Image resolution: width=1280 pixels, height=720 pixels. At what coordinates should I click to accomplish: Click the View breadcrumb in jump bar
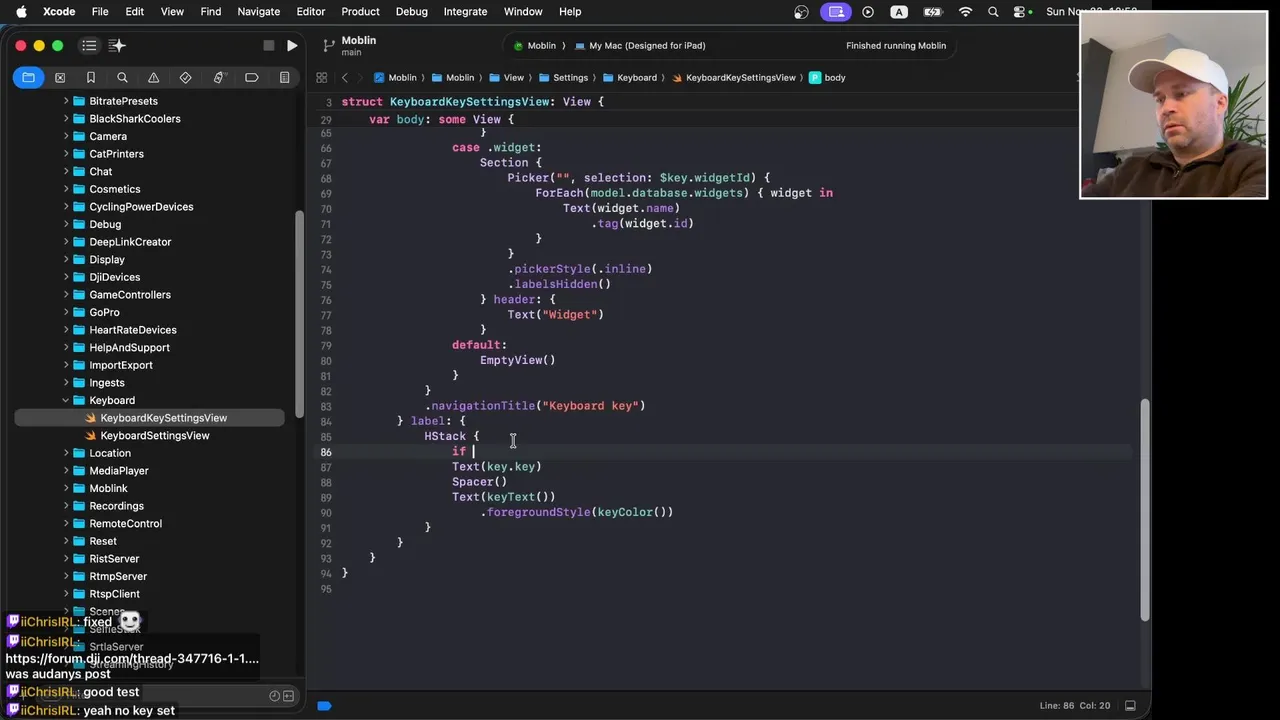coord(506,77)
